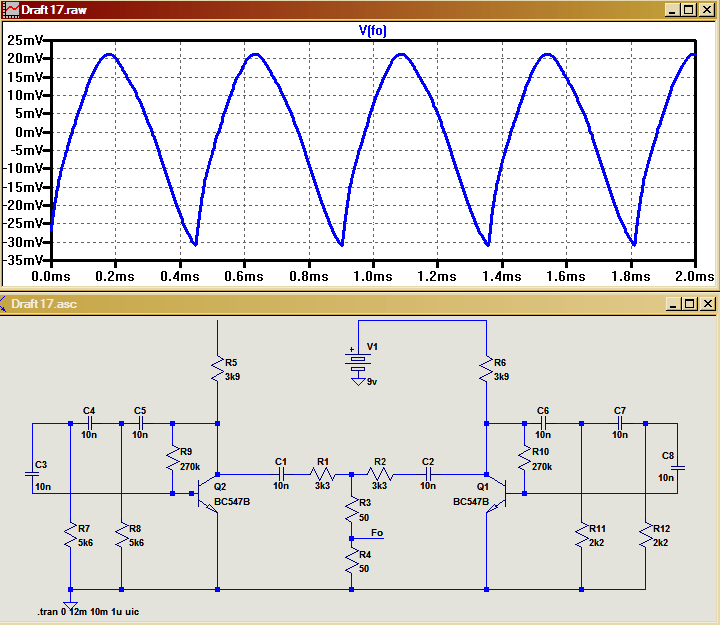Image resolution: width=720 pixels, height=625 pixels.
Task: Select capacitor C4 symbol
Action: pyautogui.click(x=90, y=423)
